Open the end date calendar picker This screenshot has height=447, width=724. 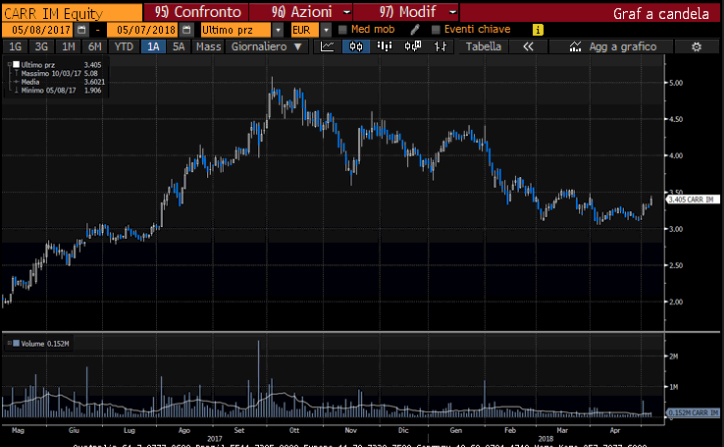coord(184,30)
